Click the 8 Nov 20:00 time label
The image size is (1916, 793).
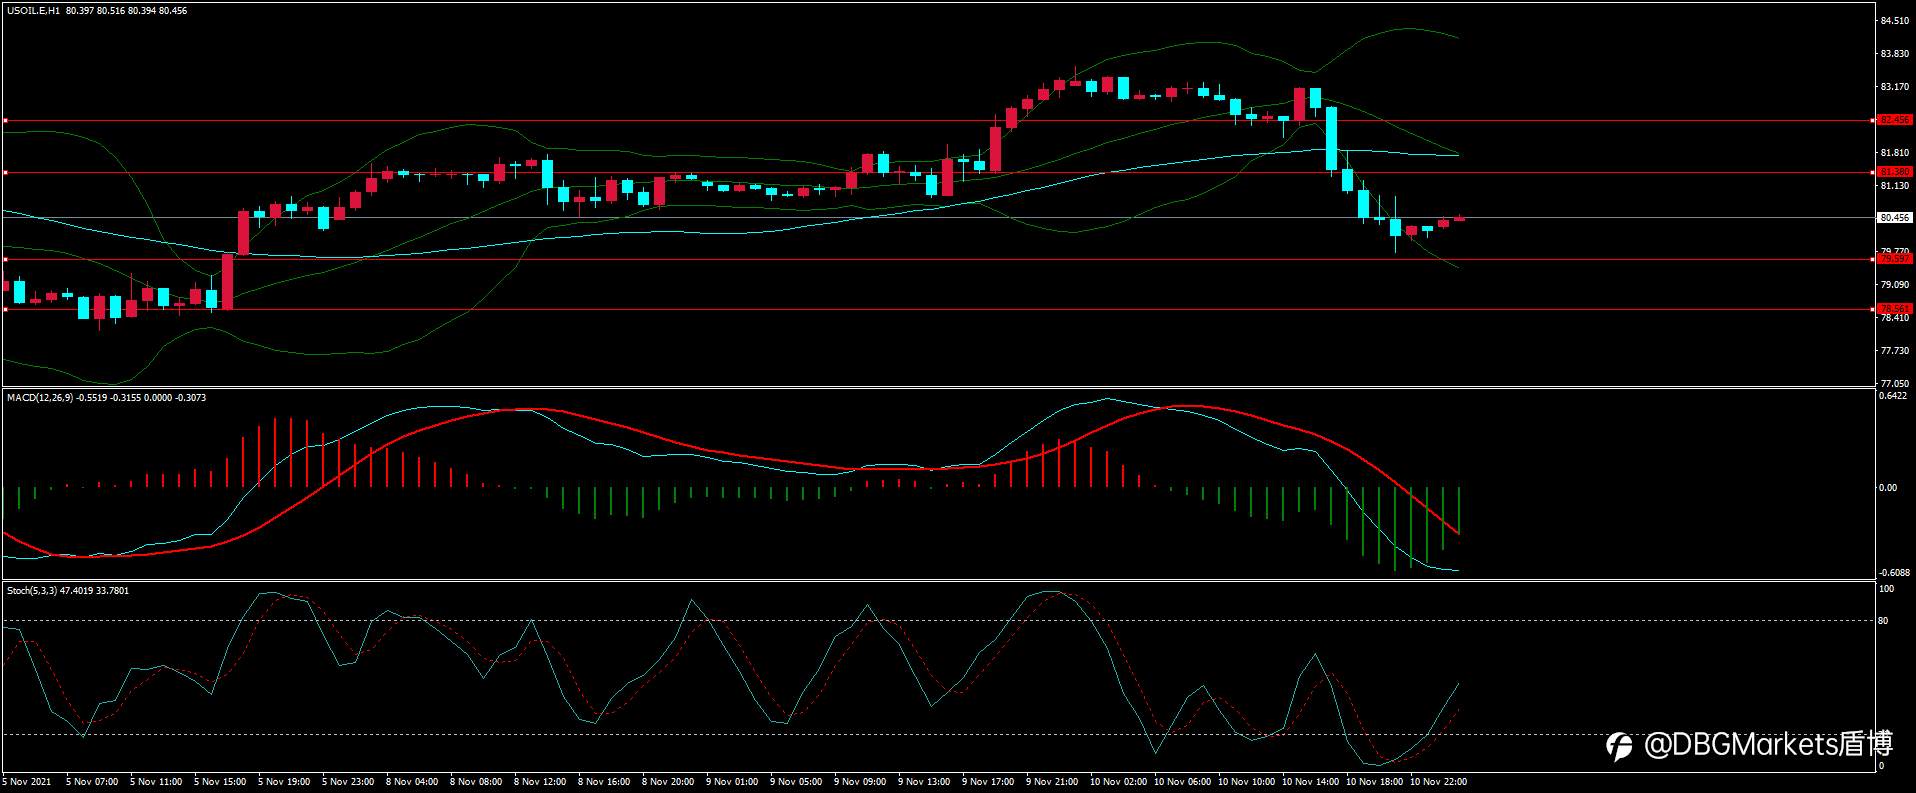[668, 782]
